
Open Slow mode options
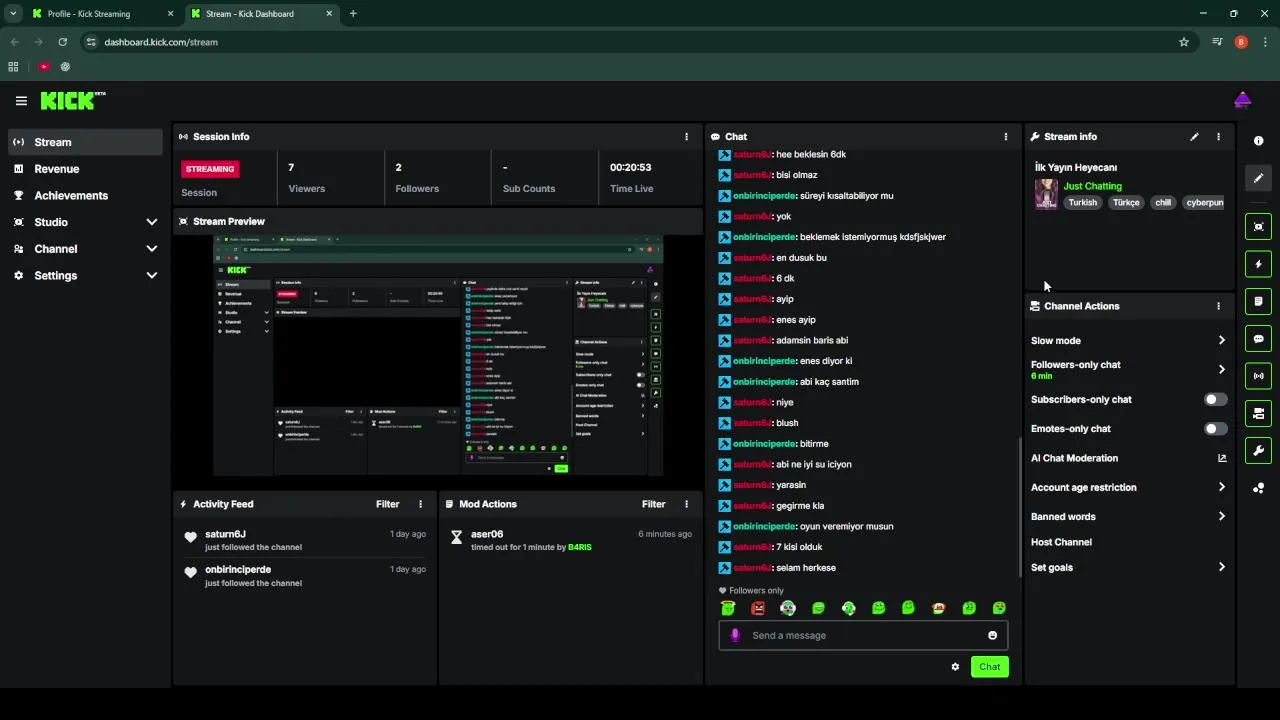pyautogui.click(x=1128, y=341)
